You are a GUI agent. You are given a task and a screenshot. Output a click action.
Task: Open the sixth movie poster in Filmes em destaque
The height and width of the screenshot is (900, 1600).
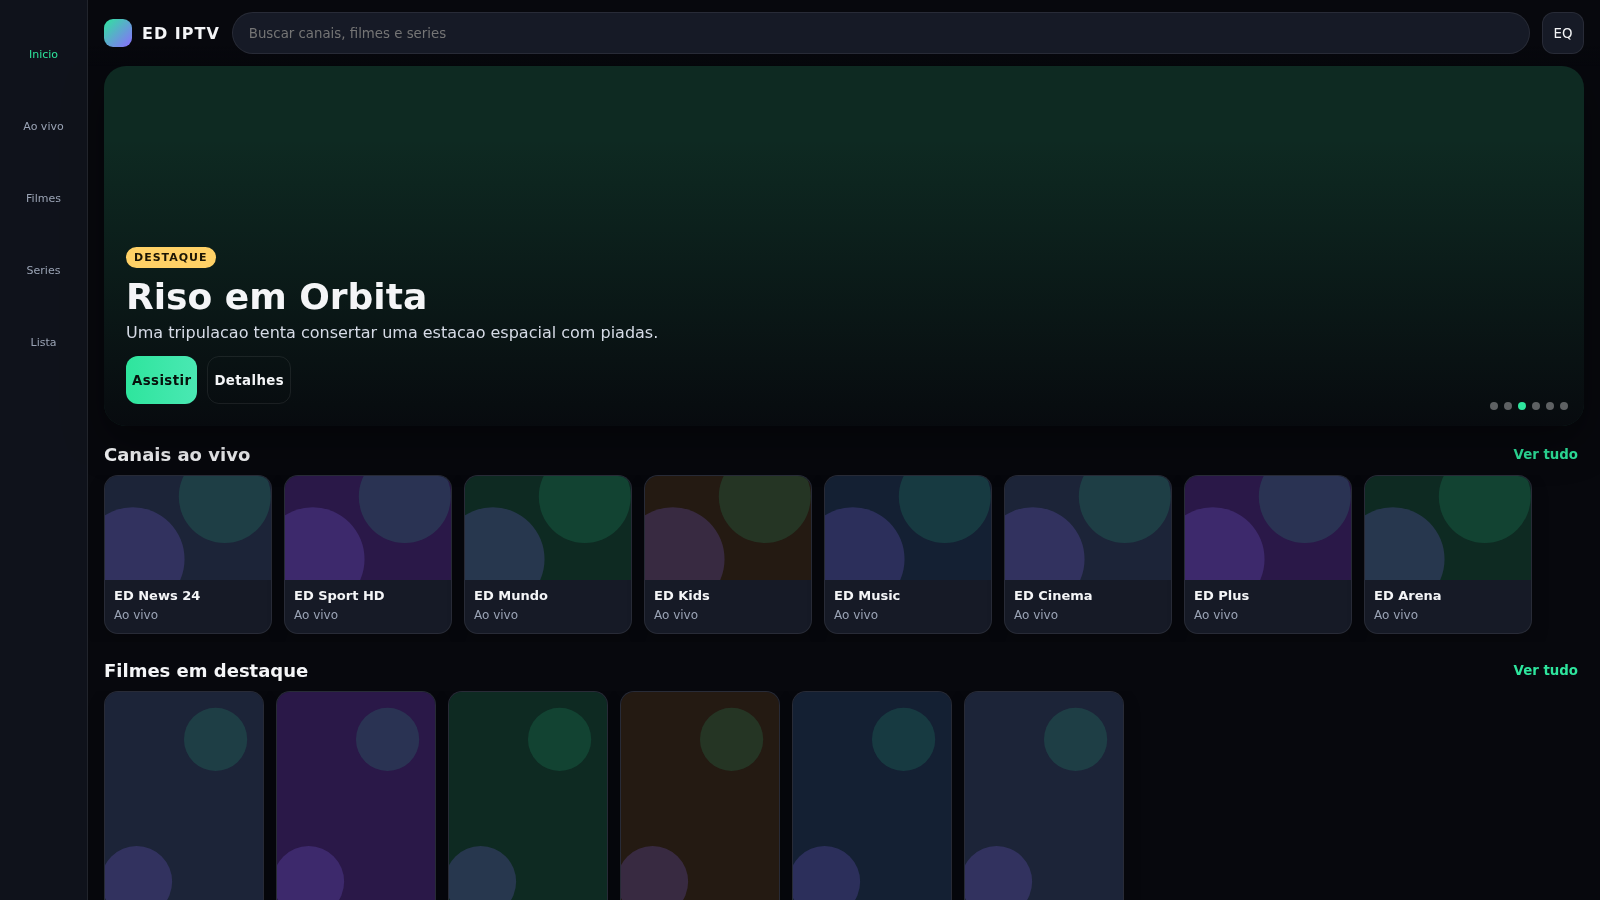(1044, 796)
